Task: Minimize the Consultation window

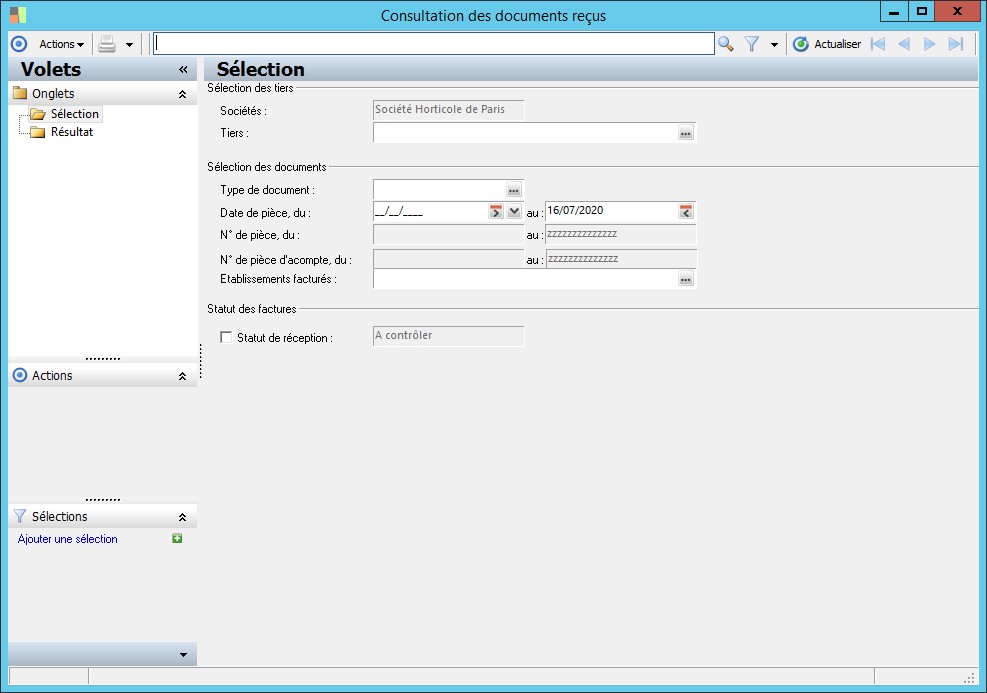Action: pyautogui.click(x=894, y=11)
